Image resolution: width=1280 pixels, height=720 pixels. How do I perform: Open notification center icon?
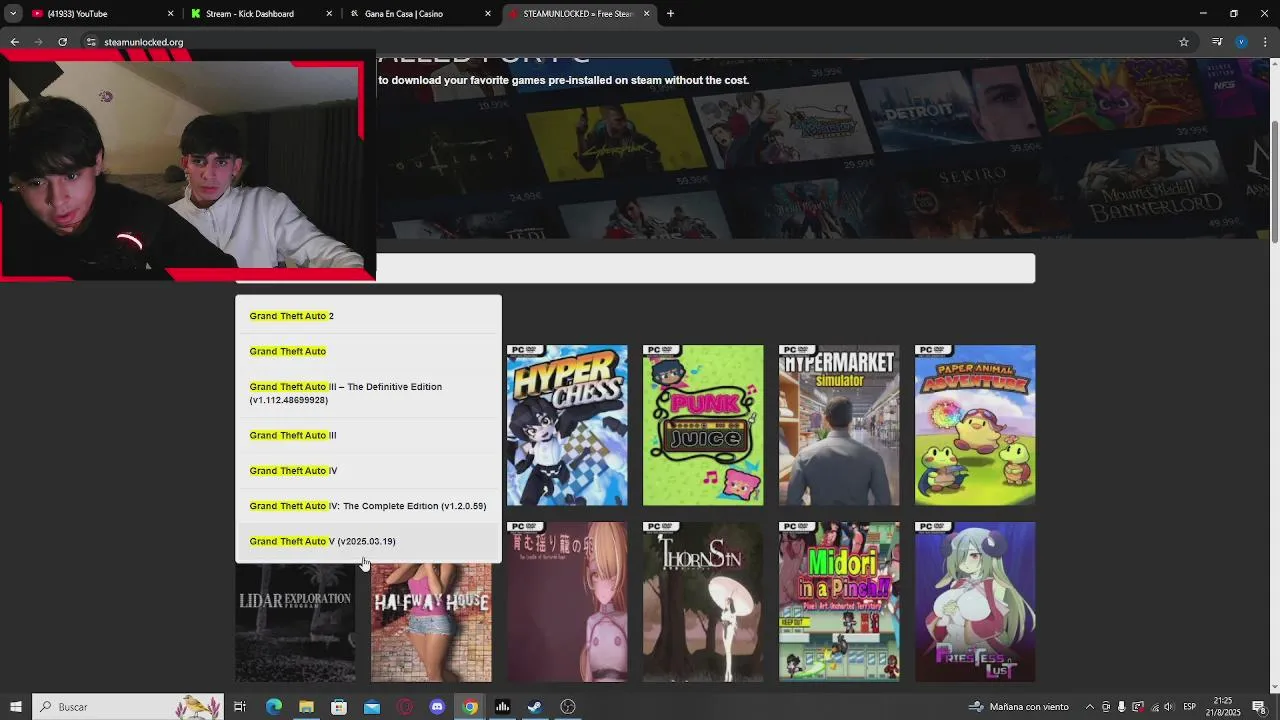click(x=1259, y=707)
